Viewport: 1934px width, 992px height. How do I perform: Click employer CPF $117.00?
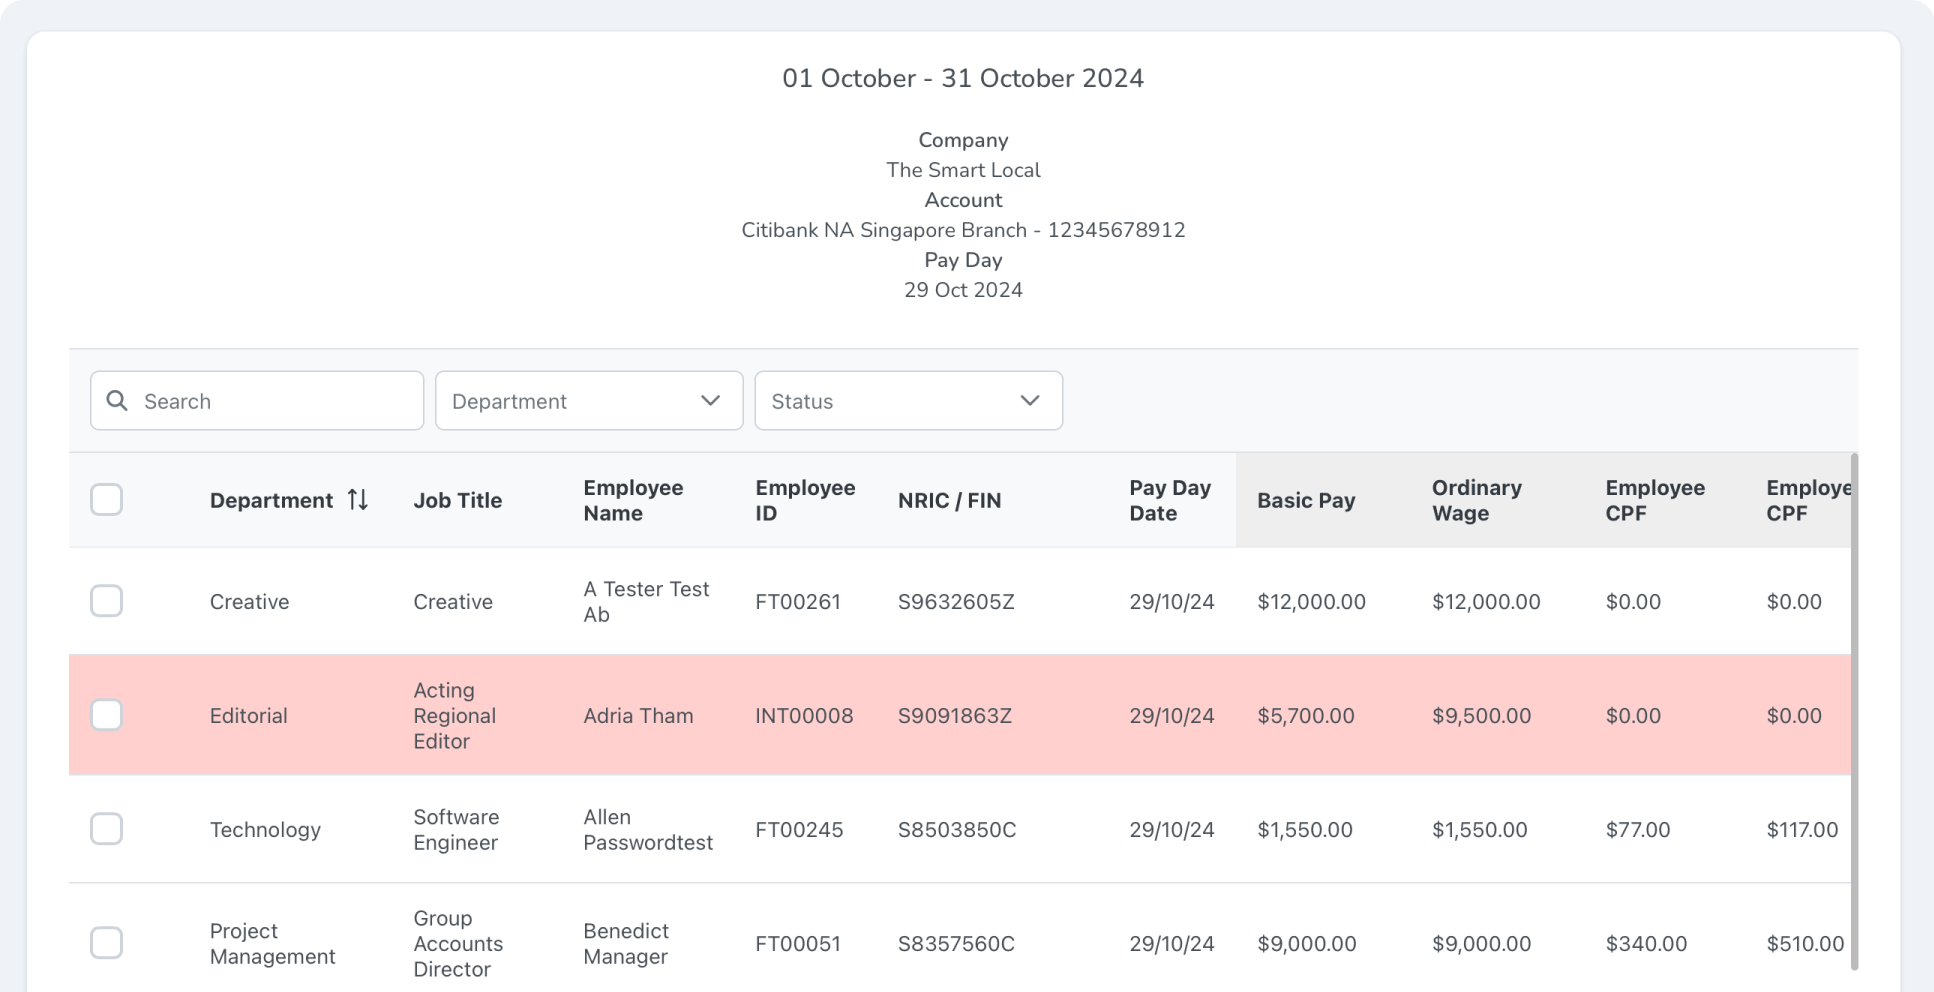(1802, 830)
